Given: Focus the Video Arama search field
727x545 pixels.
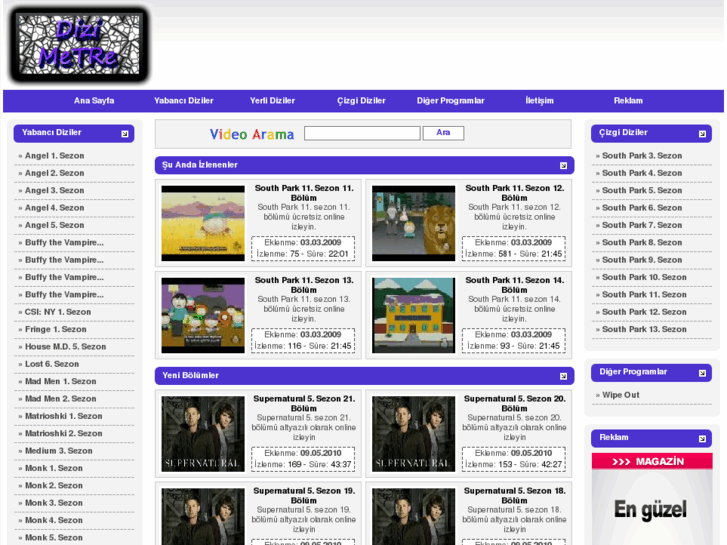Looking at the screenshot, I should tap(362, 134).
